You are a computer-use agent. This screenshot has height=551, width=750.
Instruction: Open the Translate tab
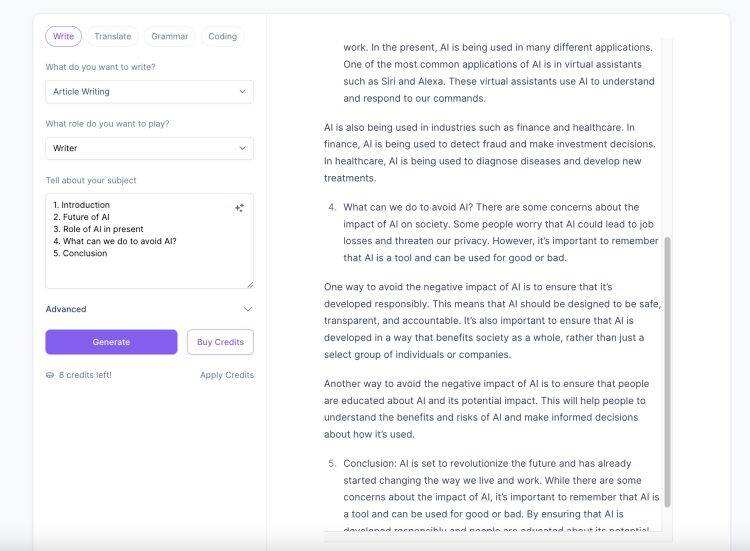[x=112, y=36]
